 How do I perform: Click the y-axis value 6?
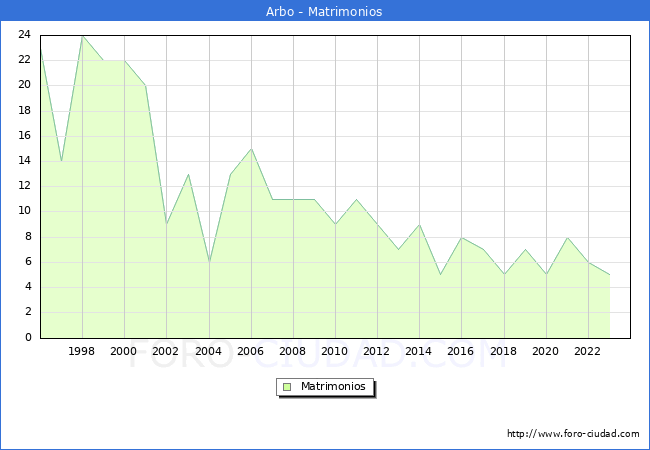[28, 261]
